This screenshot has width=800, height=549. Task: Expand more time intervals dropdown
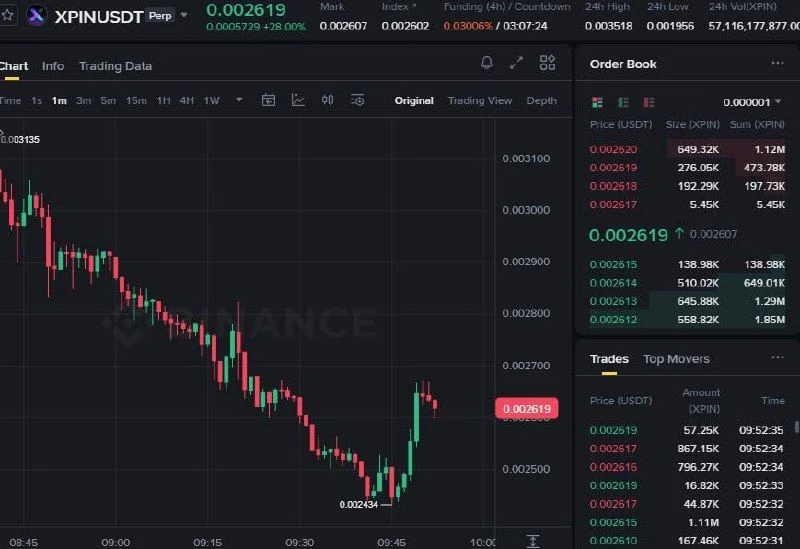click(x=239, y=100)
